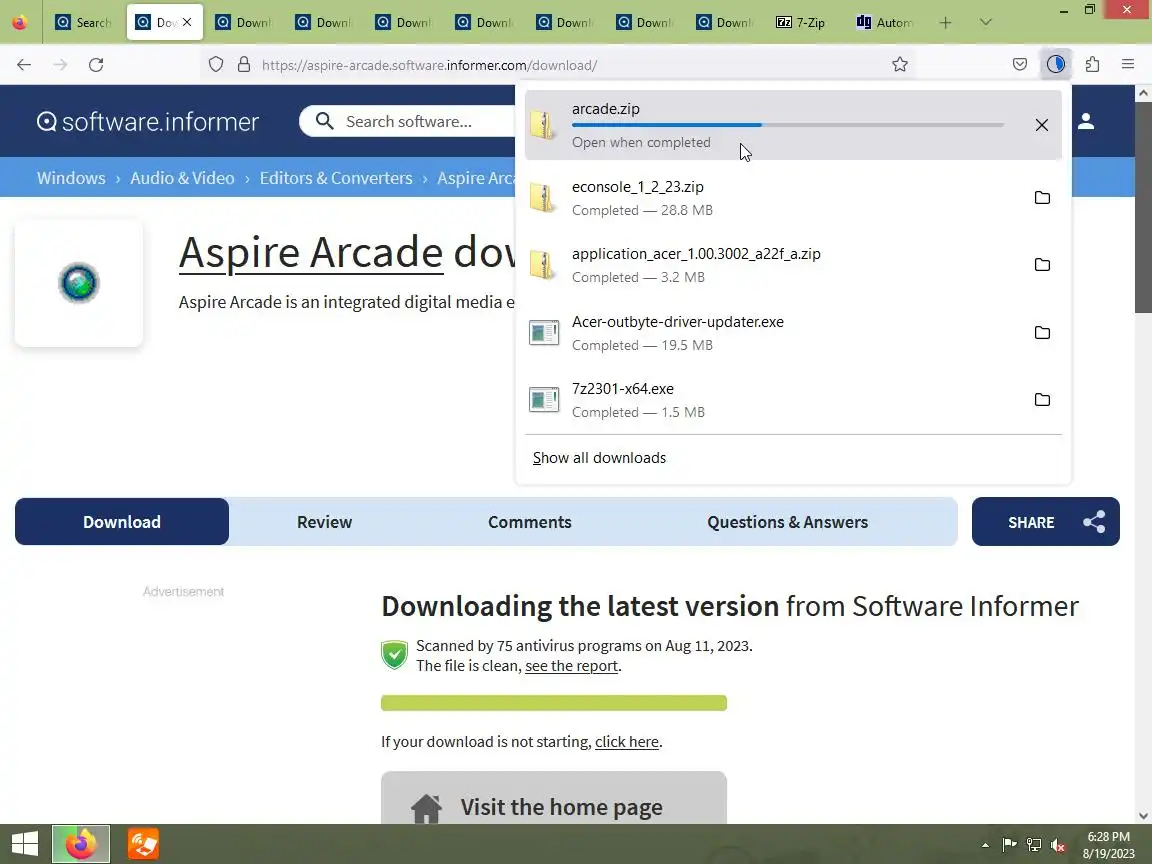
Task: Click the tracking protection shield icon
Action: pyautogui.click(x=215, y=65)
